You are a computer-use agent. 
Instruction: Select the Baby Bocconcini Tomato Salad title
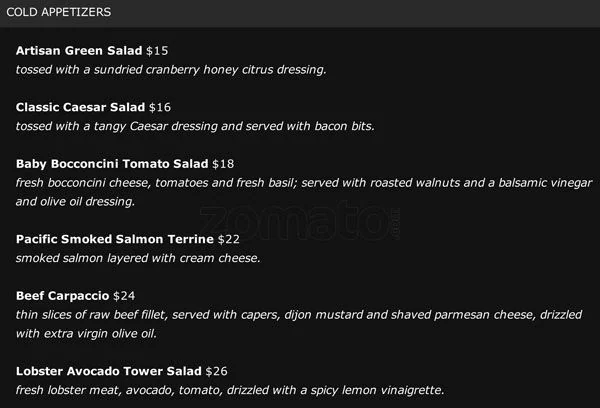(x=111, y=163)
